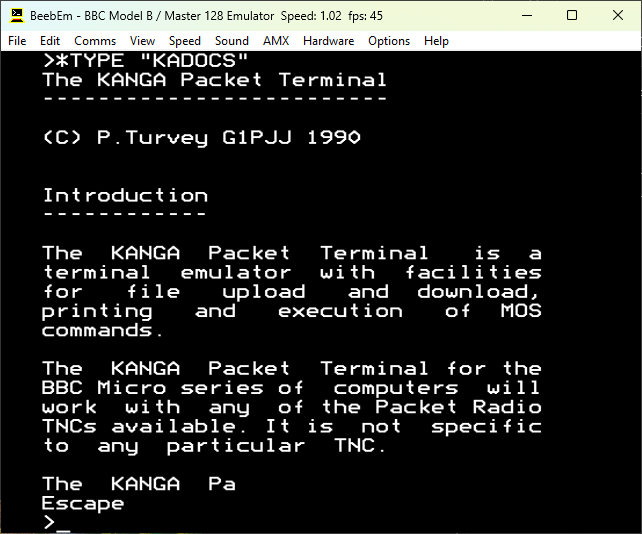642x534 pixels.
Task: Click '(C) P.Turvey G1PJJ 1990' line
Action: click(201, 137)
